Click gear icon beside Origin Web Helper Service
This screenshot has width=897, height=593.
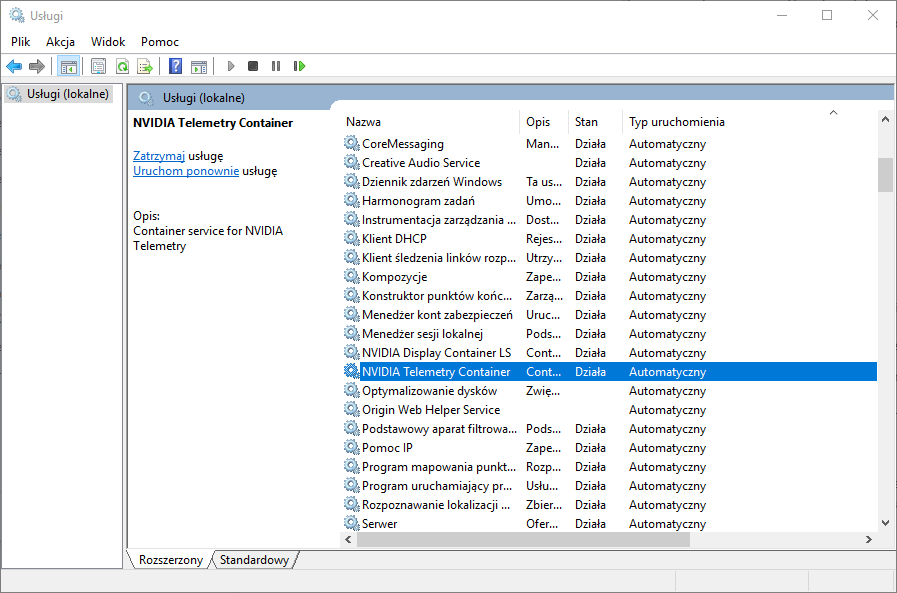click(351, 409)
